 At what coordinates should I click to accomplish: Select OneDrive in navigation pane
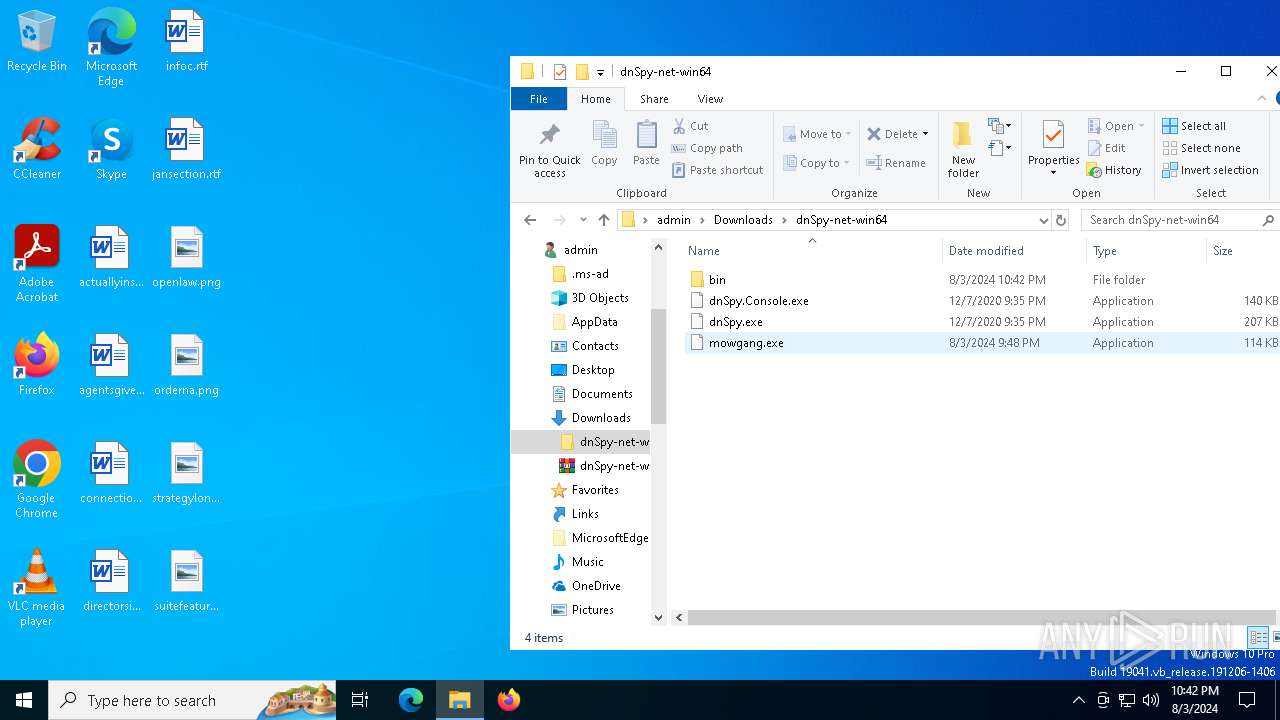click(596, 586)
